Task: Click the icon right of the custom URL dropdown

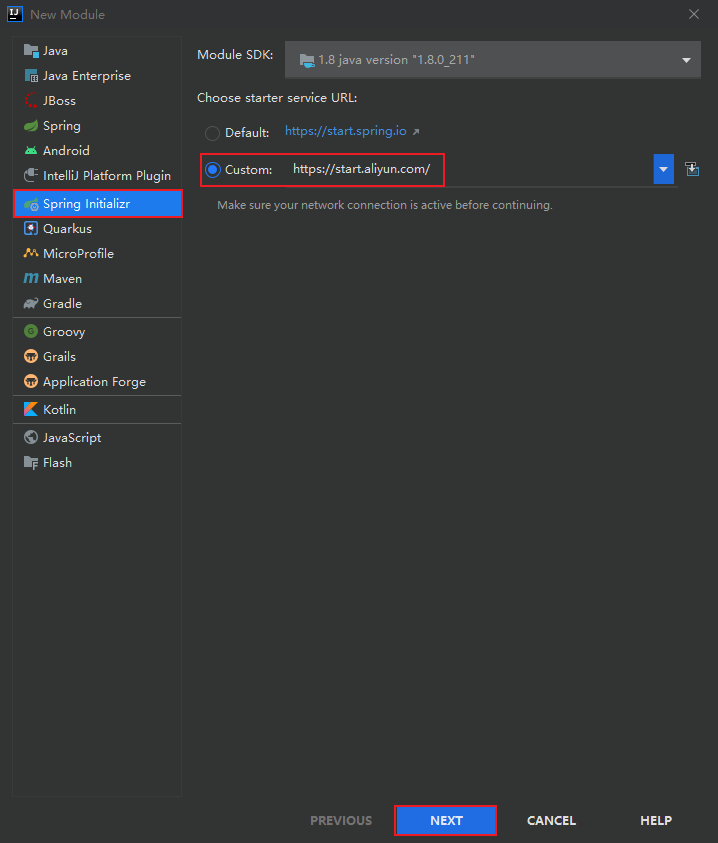Action: 692,169
